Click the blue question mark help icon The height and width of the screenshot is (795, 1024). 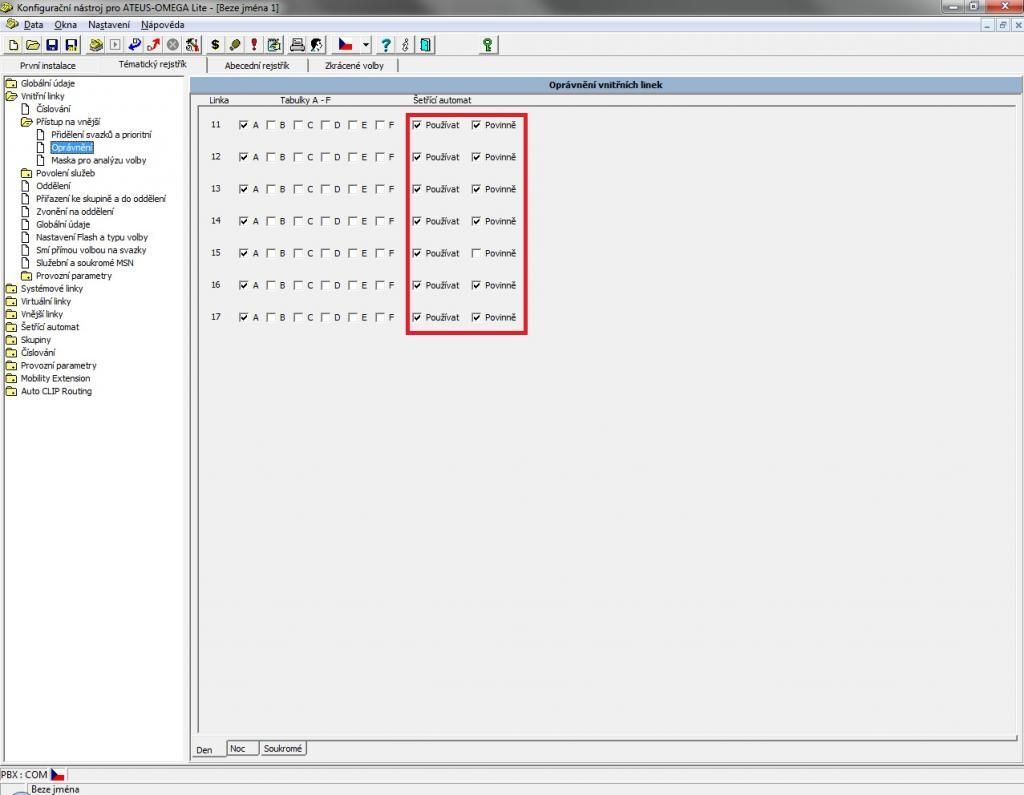[x=386, y=45]
